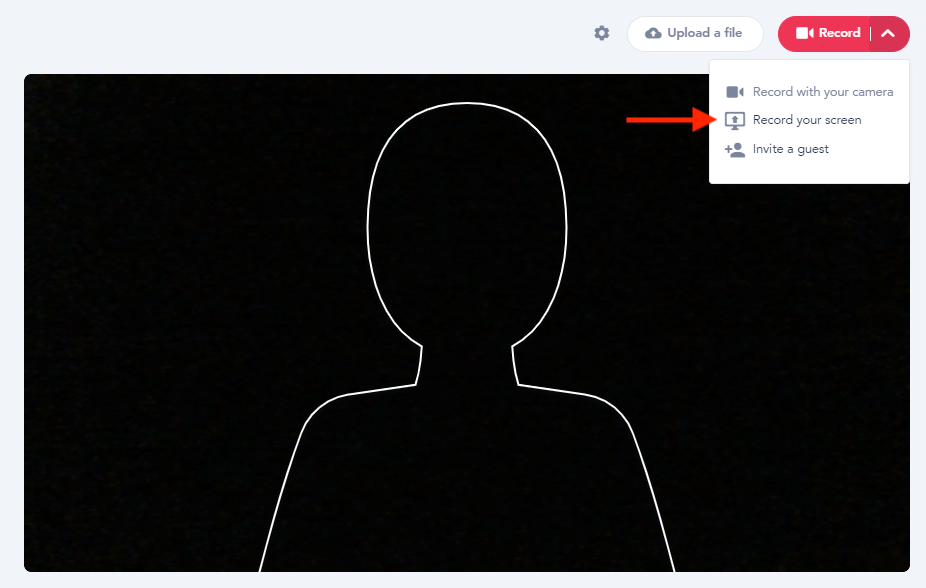Click empty space at bottom of dropdown menu

pos(809,173)
